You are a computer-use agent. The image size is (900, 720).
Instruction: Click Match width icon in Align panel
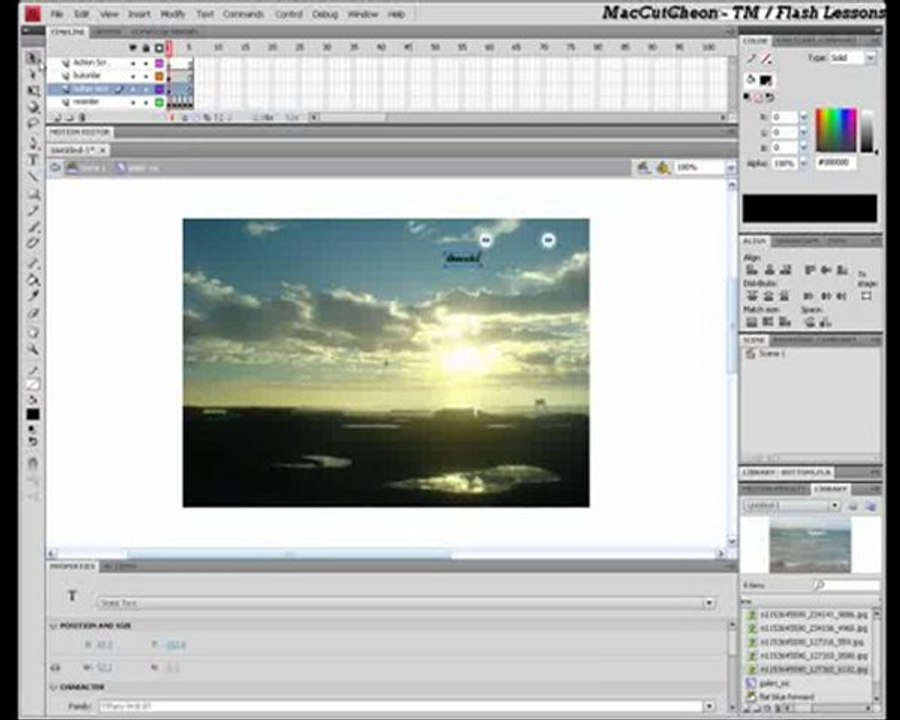click(x=751, y=322)
